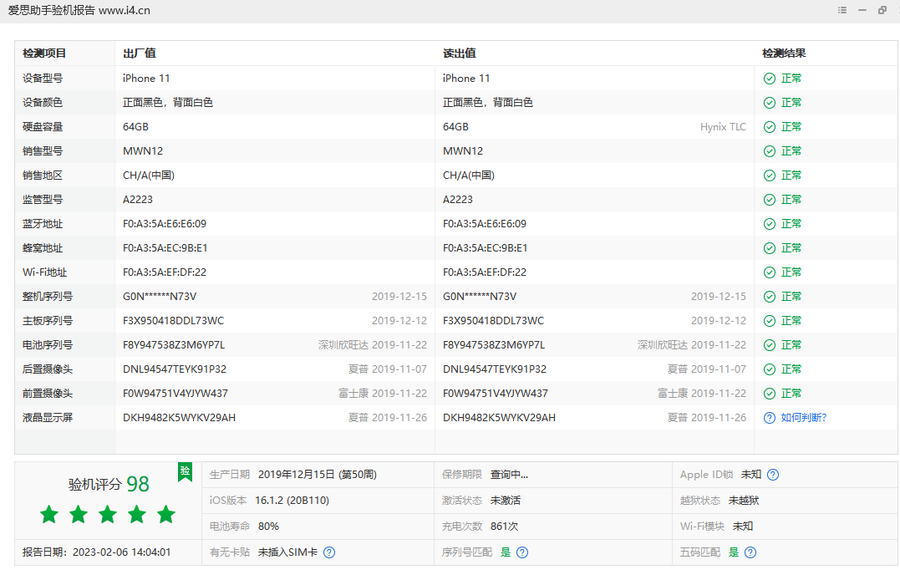Minimize the report window
This screenshot has height=575, width=900.
coord(862,10)
